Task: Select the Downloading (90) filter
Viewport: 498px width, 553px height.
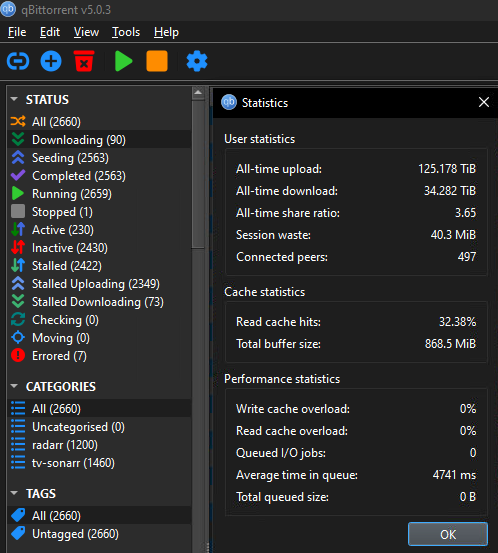Action: point(99,139)
